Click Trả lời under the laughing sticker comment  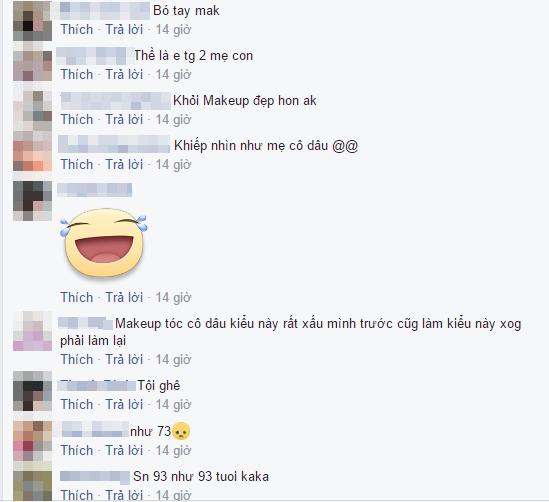[x=124, y=298]
